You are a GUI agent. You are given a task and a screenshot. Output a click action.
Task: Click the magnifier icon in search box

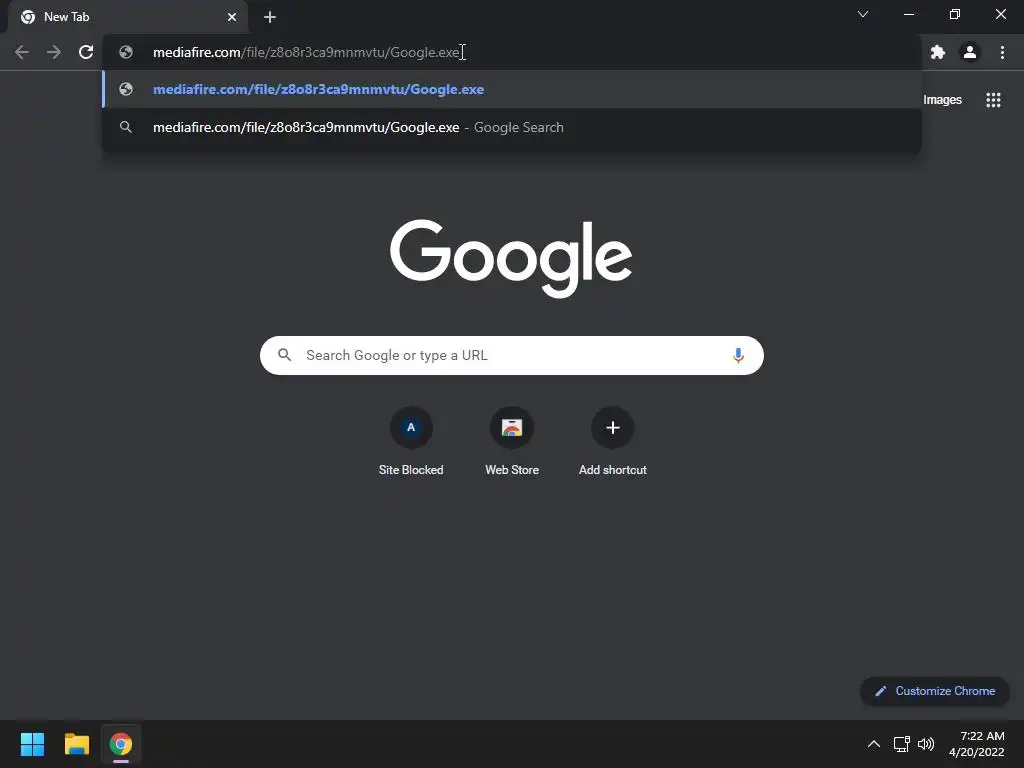click(x=284, y=355)
